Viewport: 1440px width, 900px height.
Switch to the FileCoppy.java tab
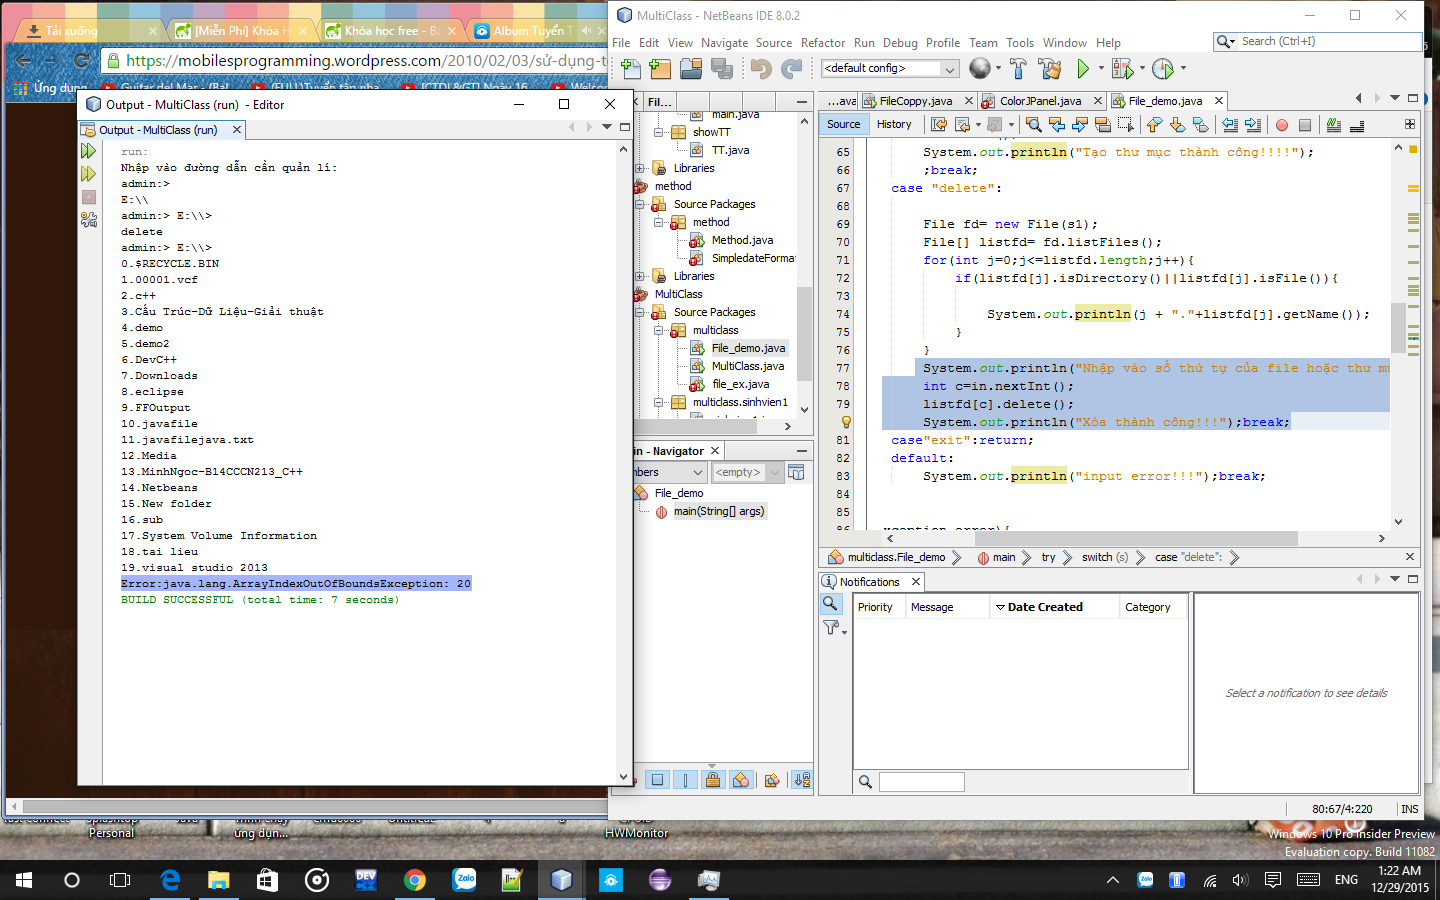(915, 101)
